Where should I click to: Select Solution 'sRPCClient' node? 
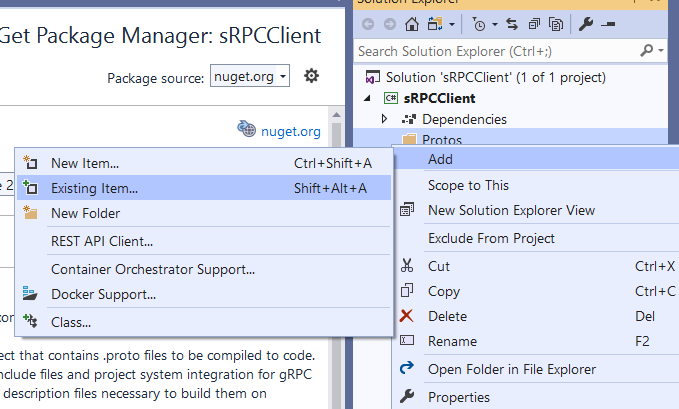pyautogui.click(x=495, y=77)
